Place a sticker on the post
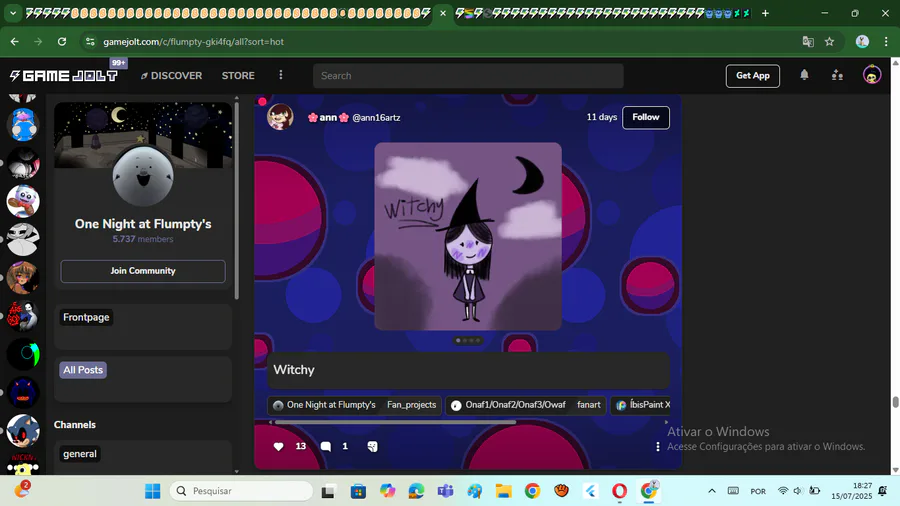The width and height of the screenshot is (900, 506). pos(373,446)
